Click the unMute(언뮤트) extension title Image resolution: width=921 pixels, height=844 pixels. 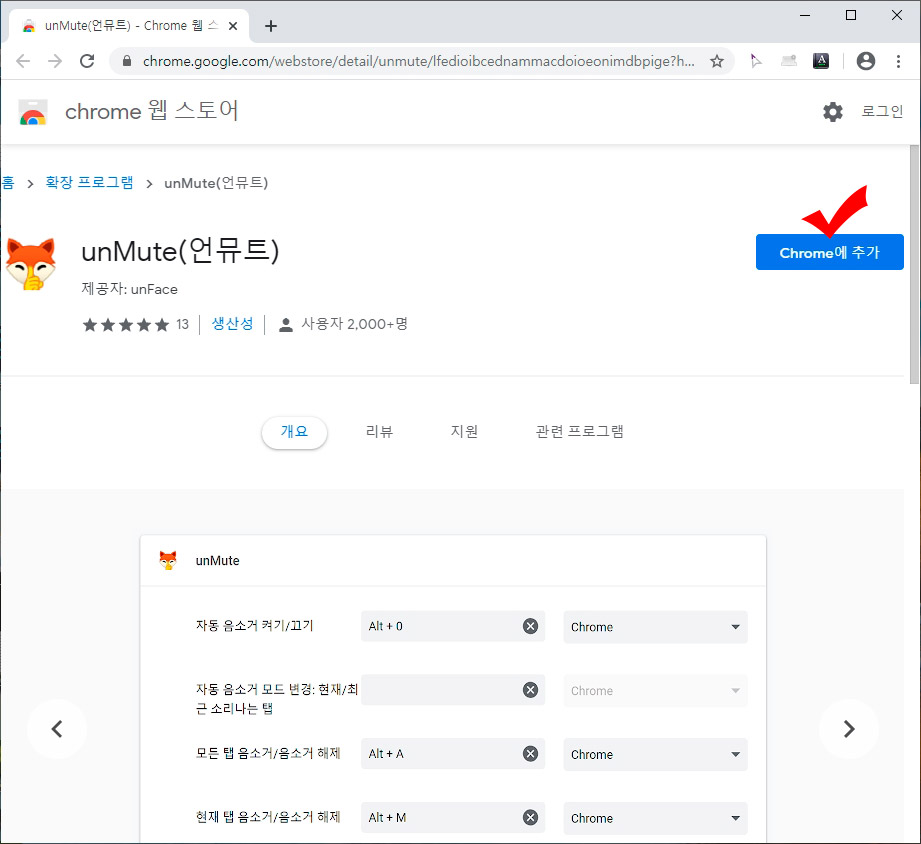click(x=180, y=251)
